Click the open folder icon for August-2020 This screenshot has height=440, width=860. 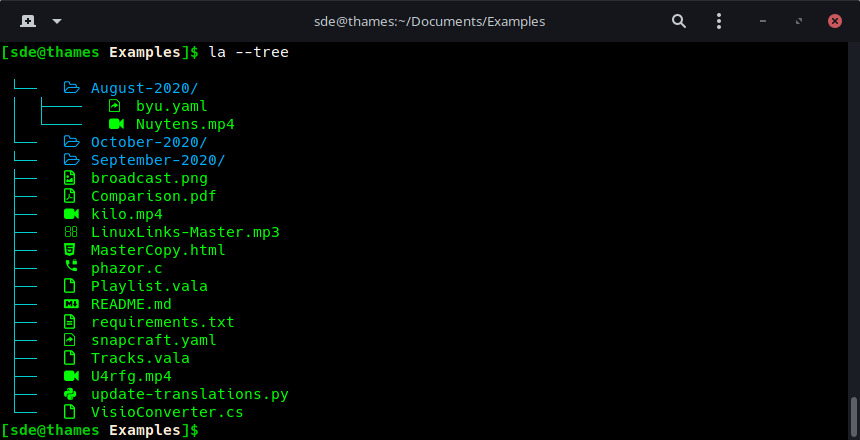[70, 88]
